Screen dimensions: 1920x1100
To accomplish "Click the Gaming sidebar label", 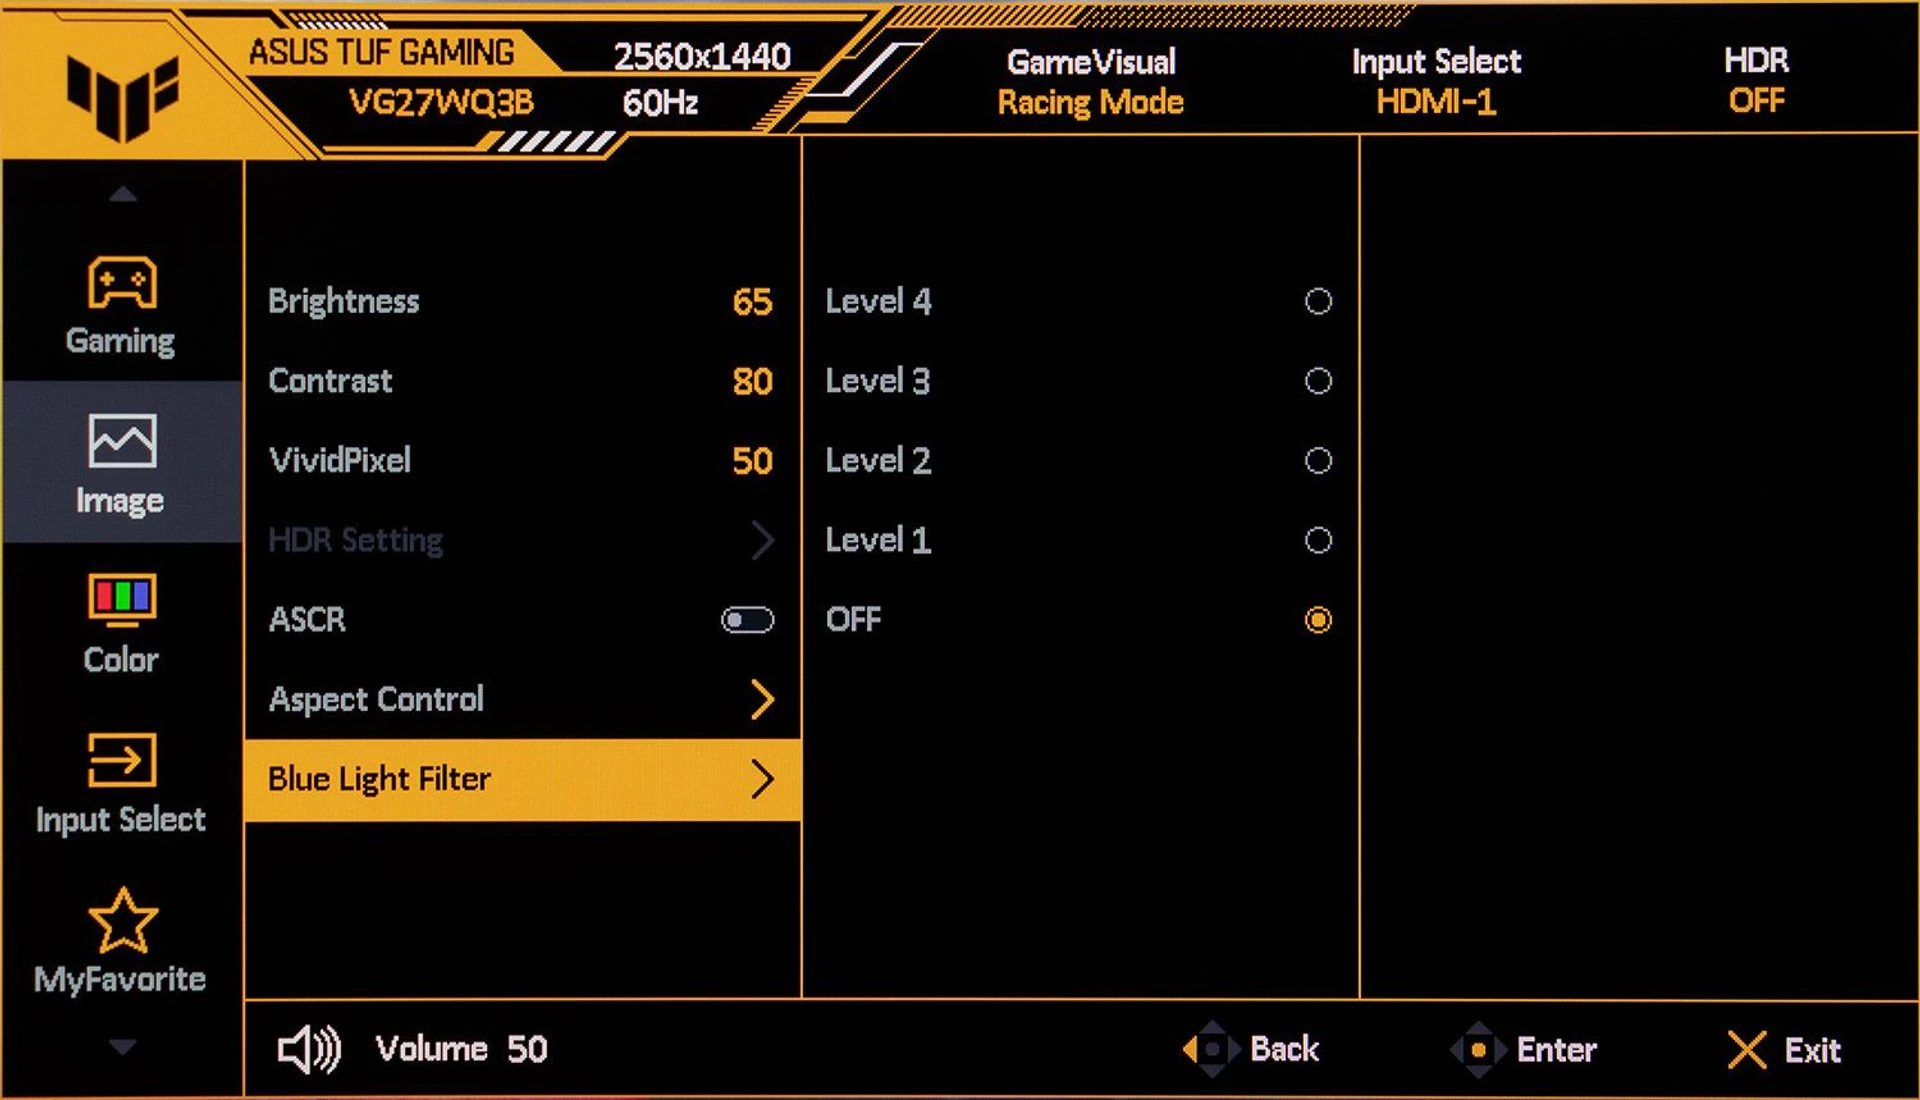I will click(x=121, y=341).
